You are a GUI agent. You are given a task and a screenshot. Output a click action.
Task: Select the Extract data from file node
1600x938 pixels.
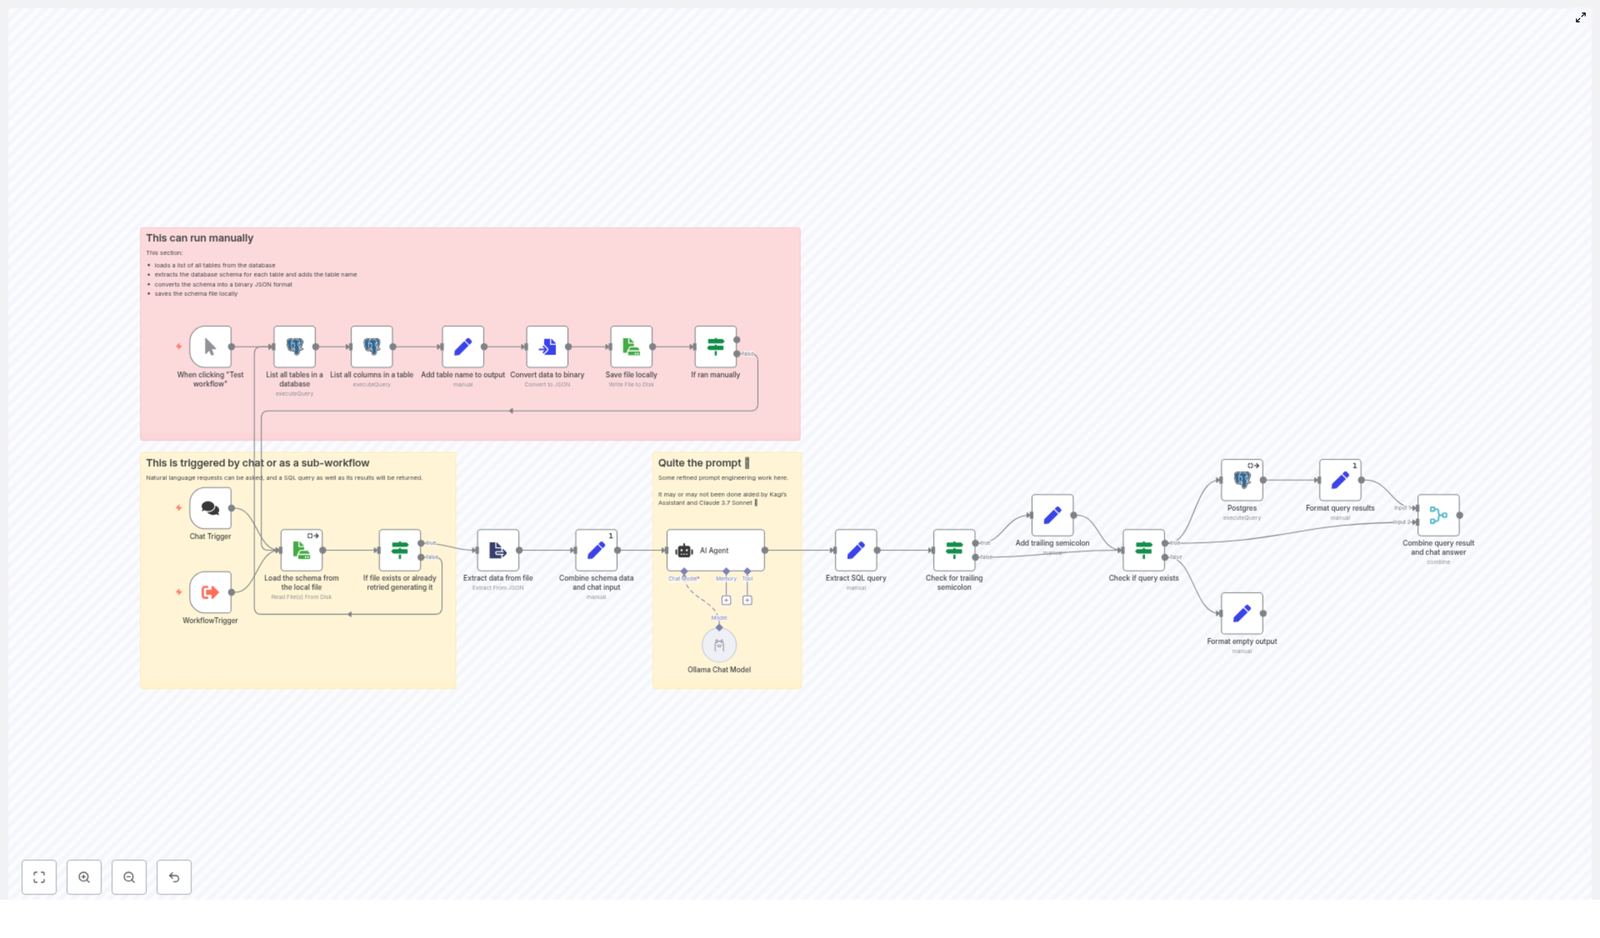(x=497, y=549)
